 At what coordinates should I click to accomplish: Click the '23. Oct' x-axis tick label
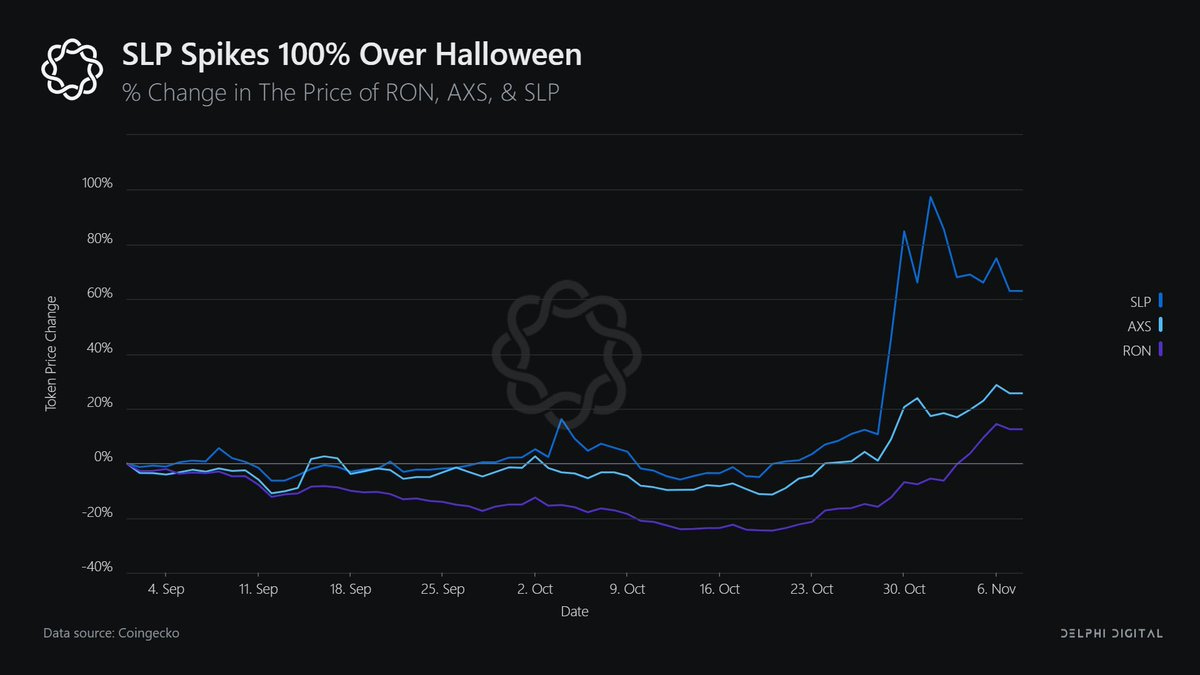[811, 589]
